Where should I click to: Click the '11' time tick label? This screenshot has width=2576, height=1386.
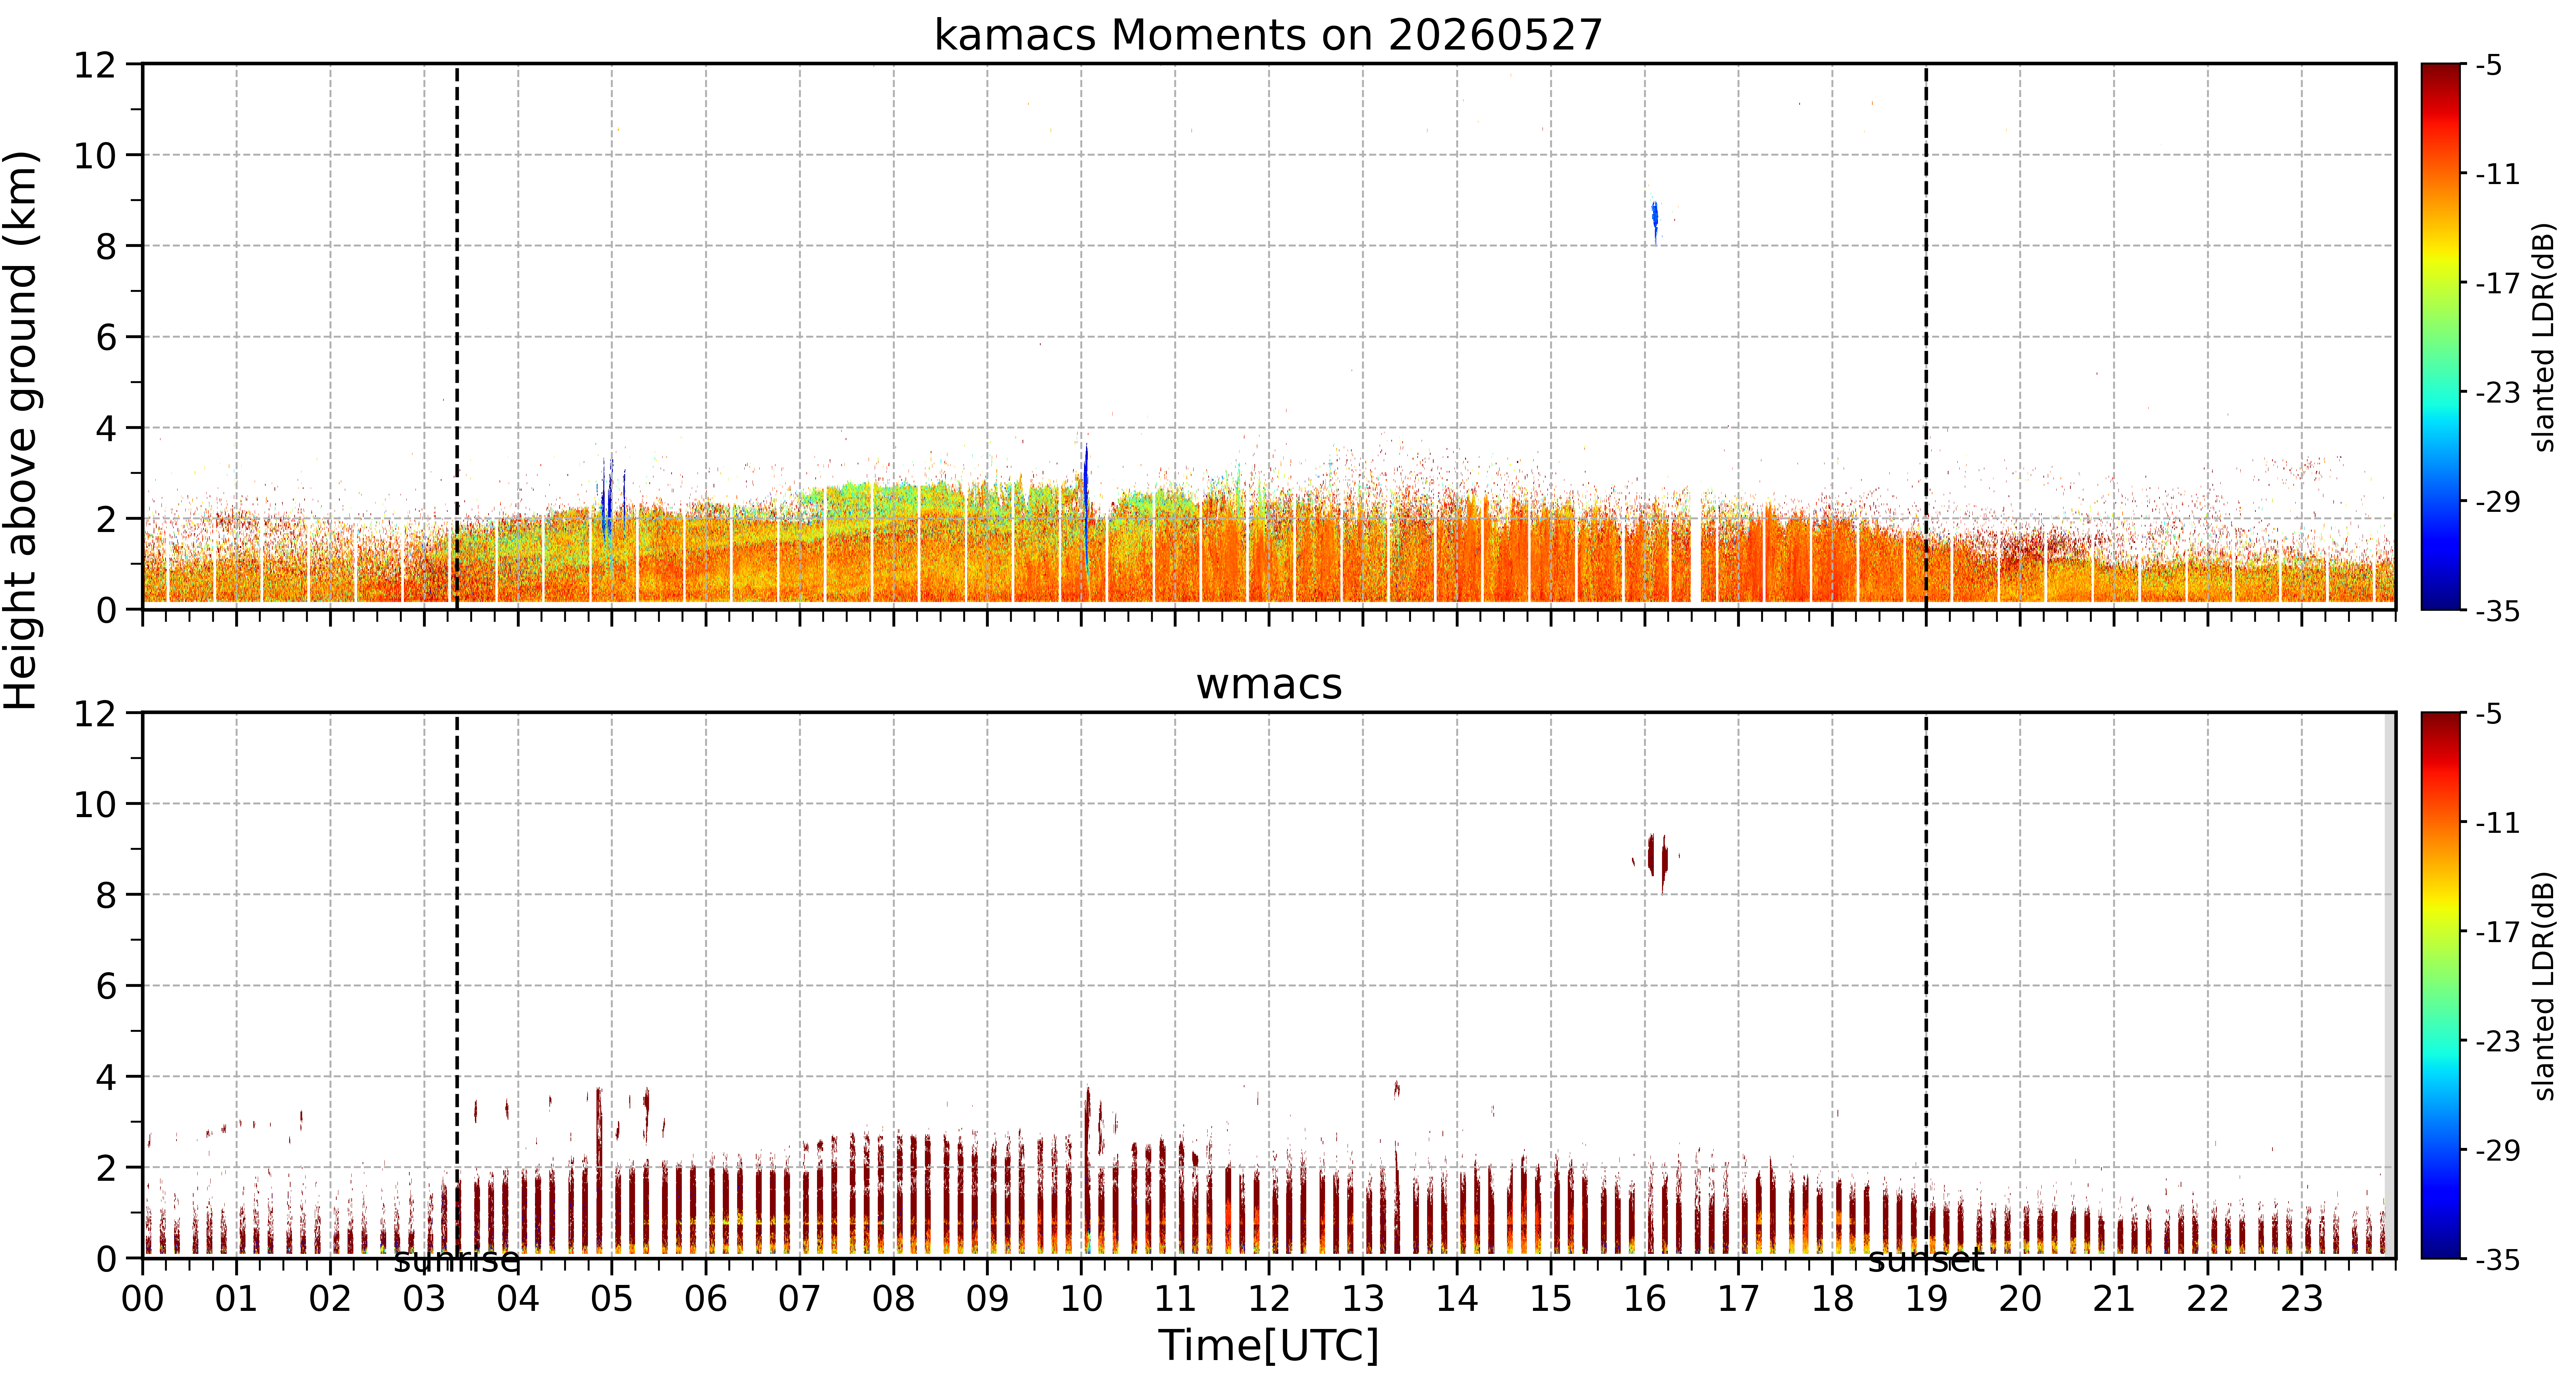pyautogui.click(x=1175, y=1299)
